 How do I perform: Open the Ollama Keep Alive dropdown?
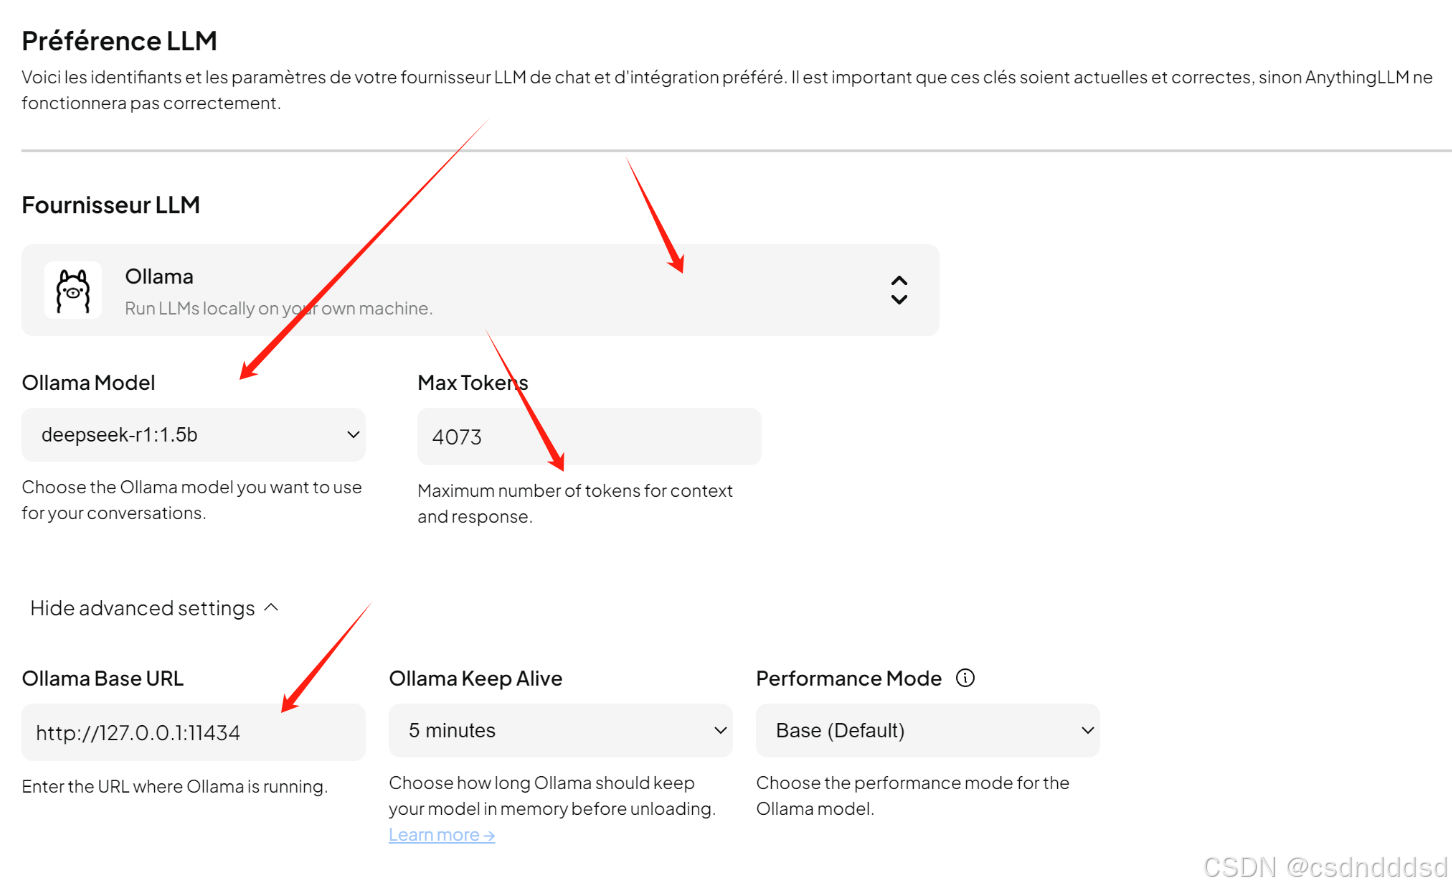(x=560, y=731)
